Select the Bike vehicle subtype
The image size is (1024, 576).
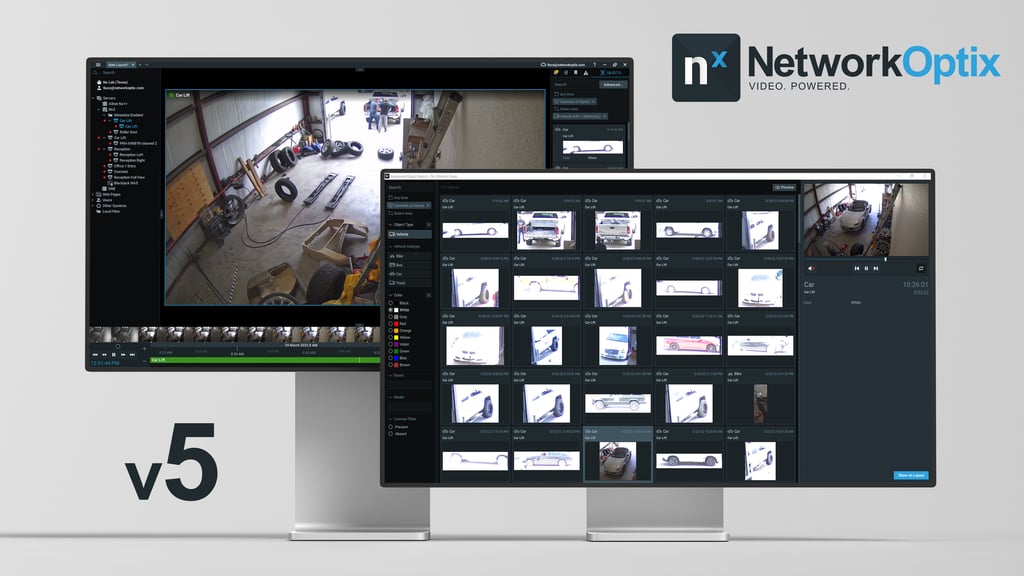(x=409, y=256)
